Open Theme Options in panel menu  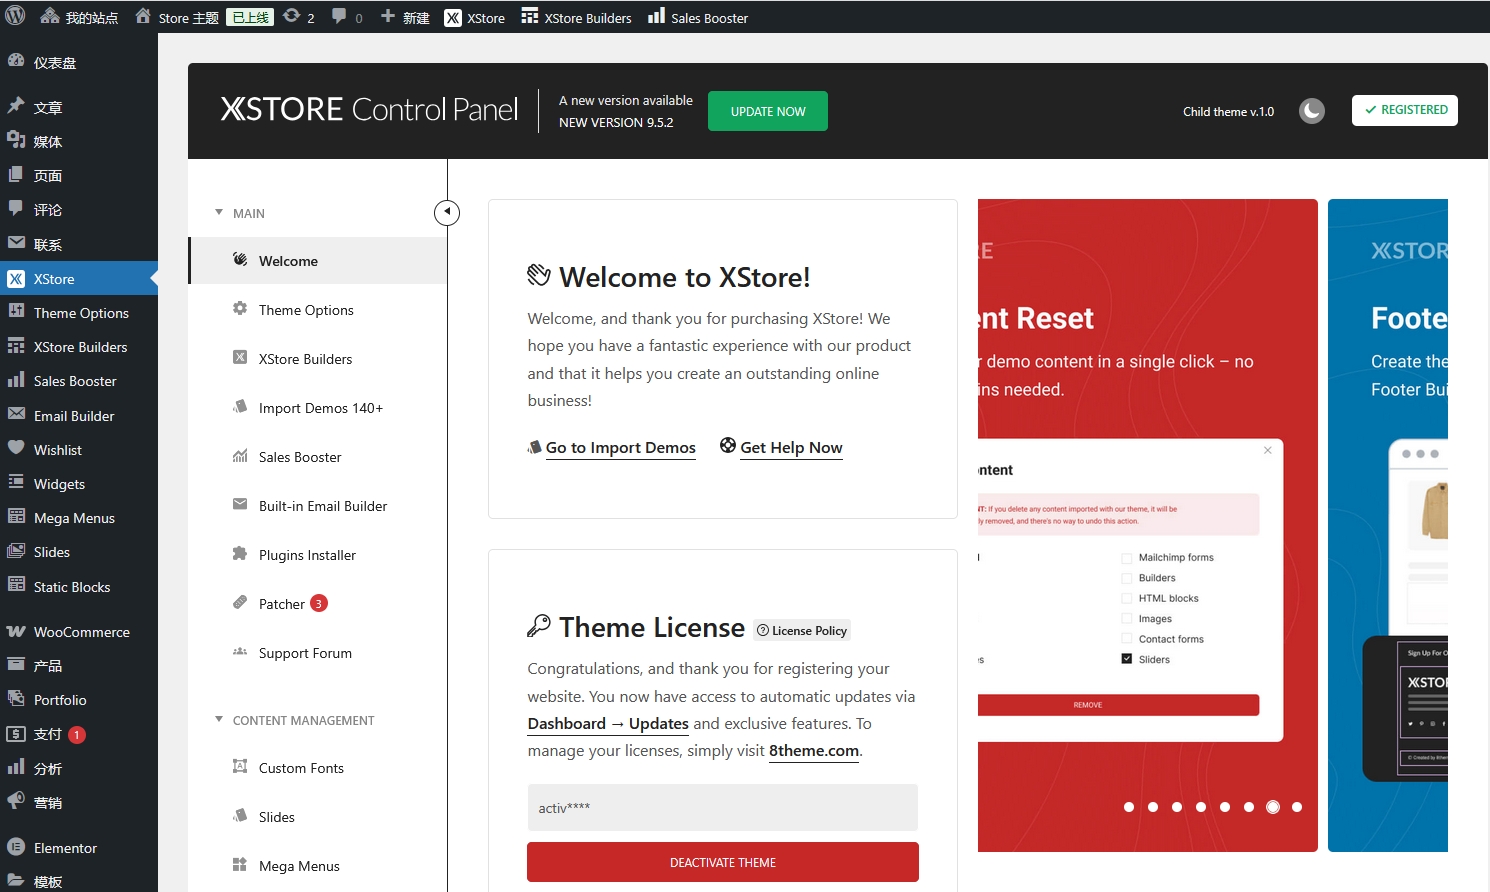318,310
